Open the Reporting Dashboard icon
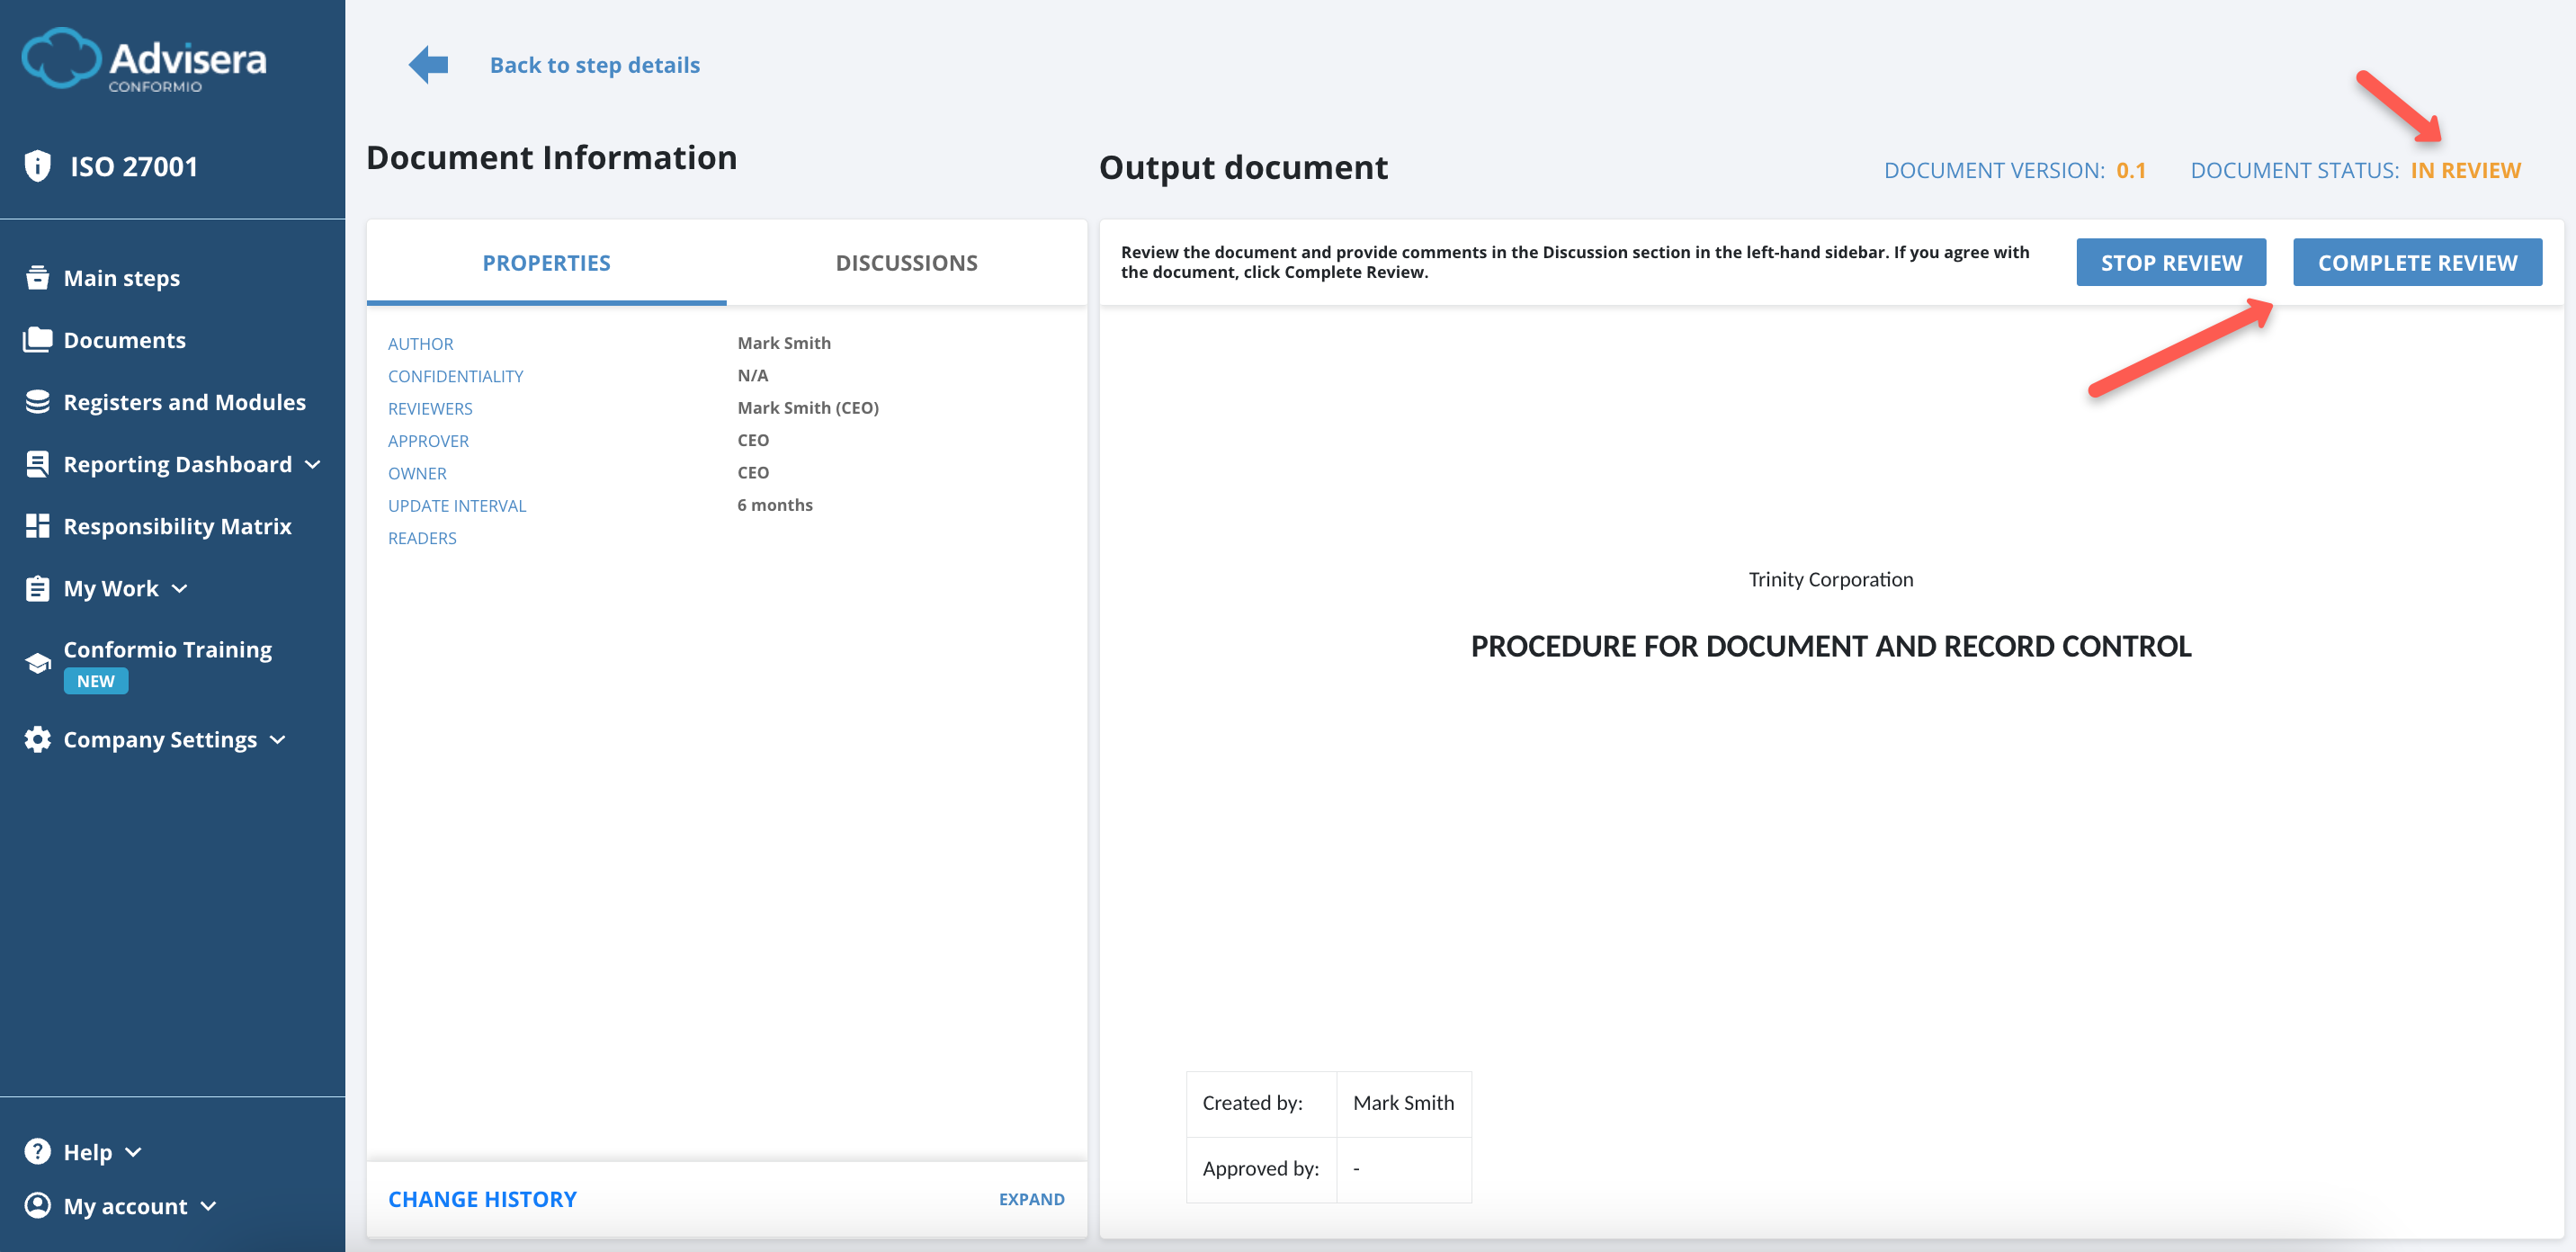This screenshot has width=2576, height=1252. [x=37, y=463]
